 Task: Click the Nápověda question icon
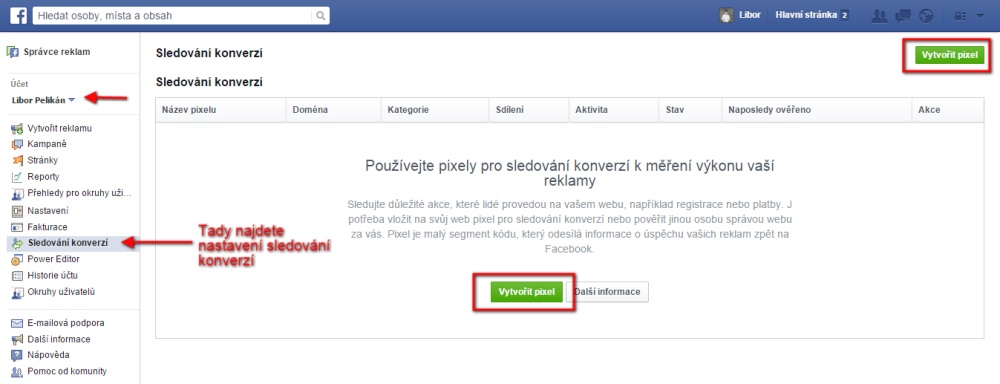[17, 355]
